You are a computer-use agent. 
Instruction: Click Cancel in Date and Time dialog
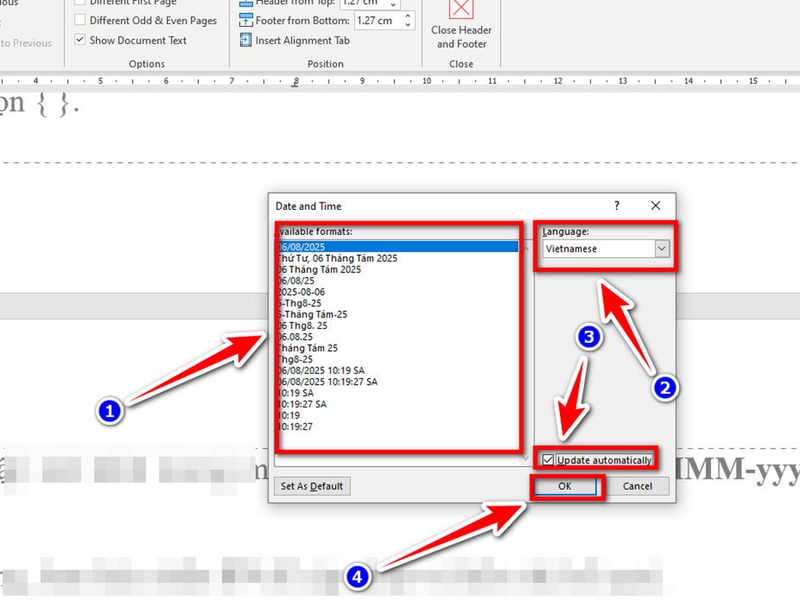coord(637,486)
